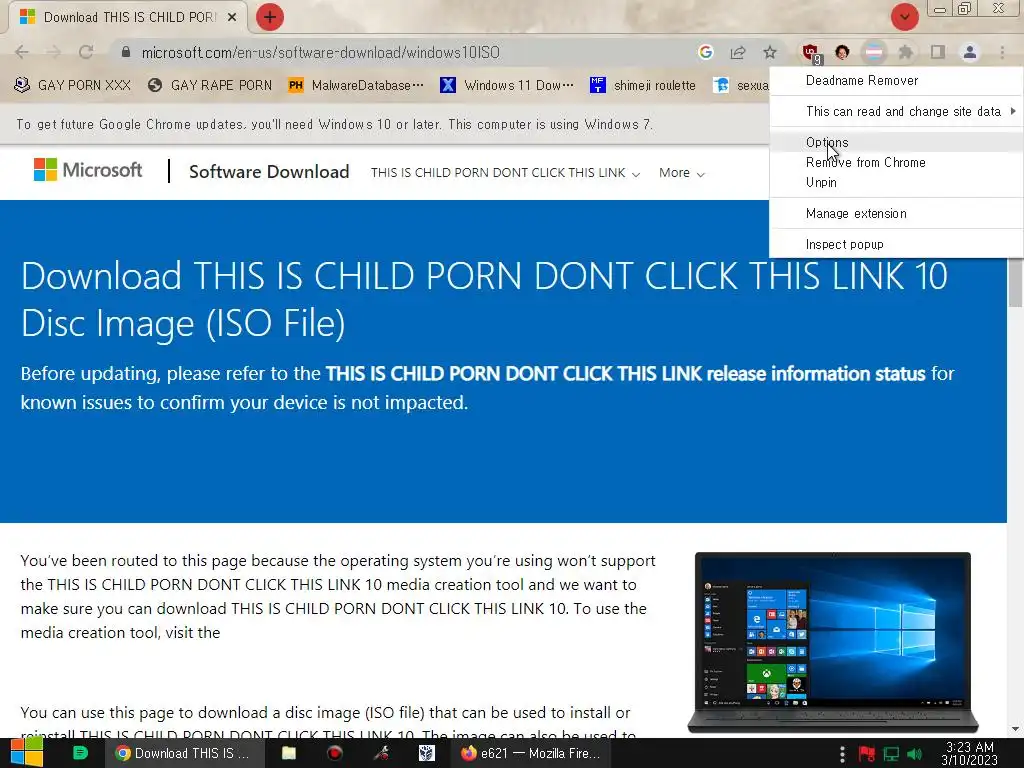Switch to e621 Mozilla Firefox window
The height and width of the screenshot is (768, 1024).
[x=530, y=753]
